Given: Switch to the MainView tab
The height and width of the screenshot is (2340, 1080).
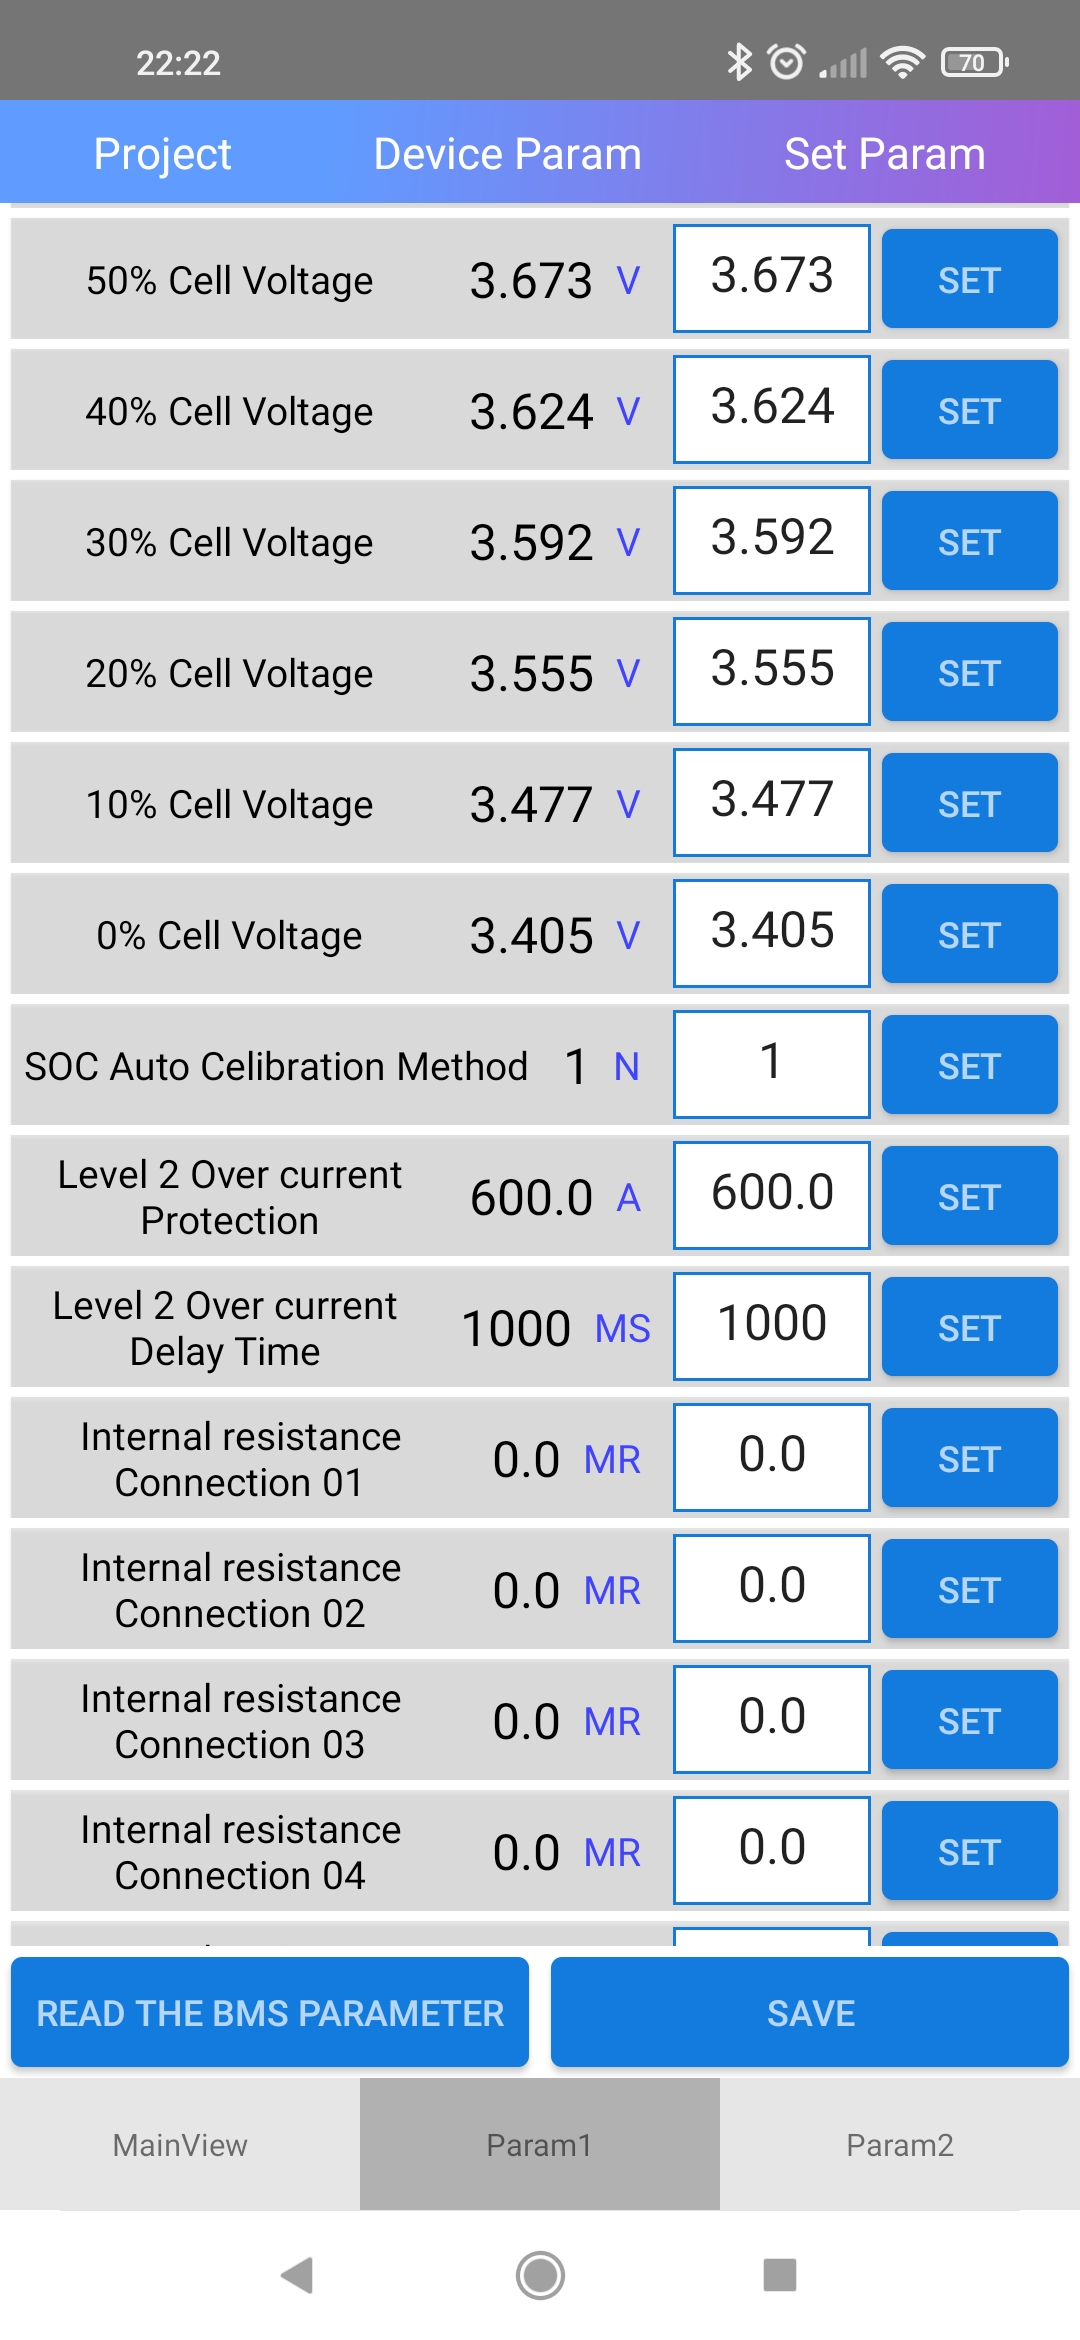Looking at the screenshot, I should point(180,2145).
